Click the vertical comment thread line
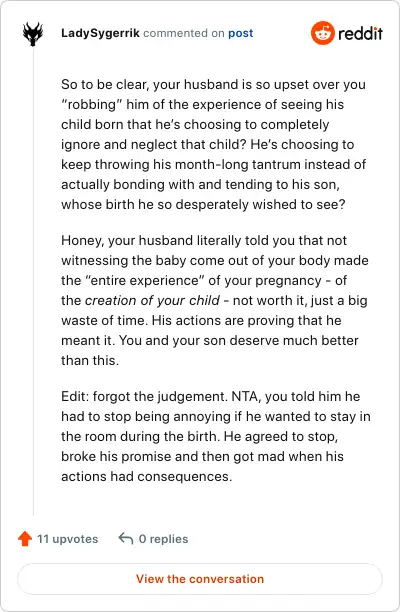The width and height of the screenshot is (400, 612). 33,281
